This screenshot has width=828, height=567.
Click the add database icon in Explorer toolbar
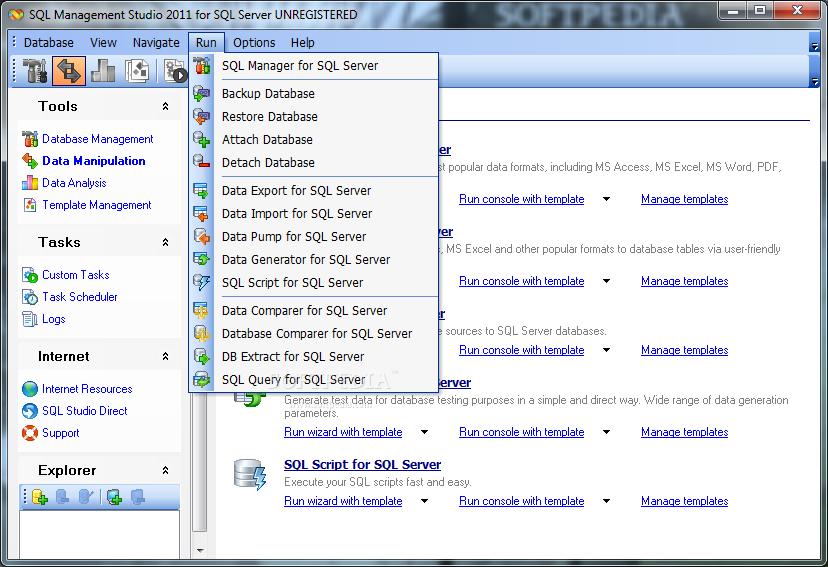pyautogui.click(x=40, y=496)
